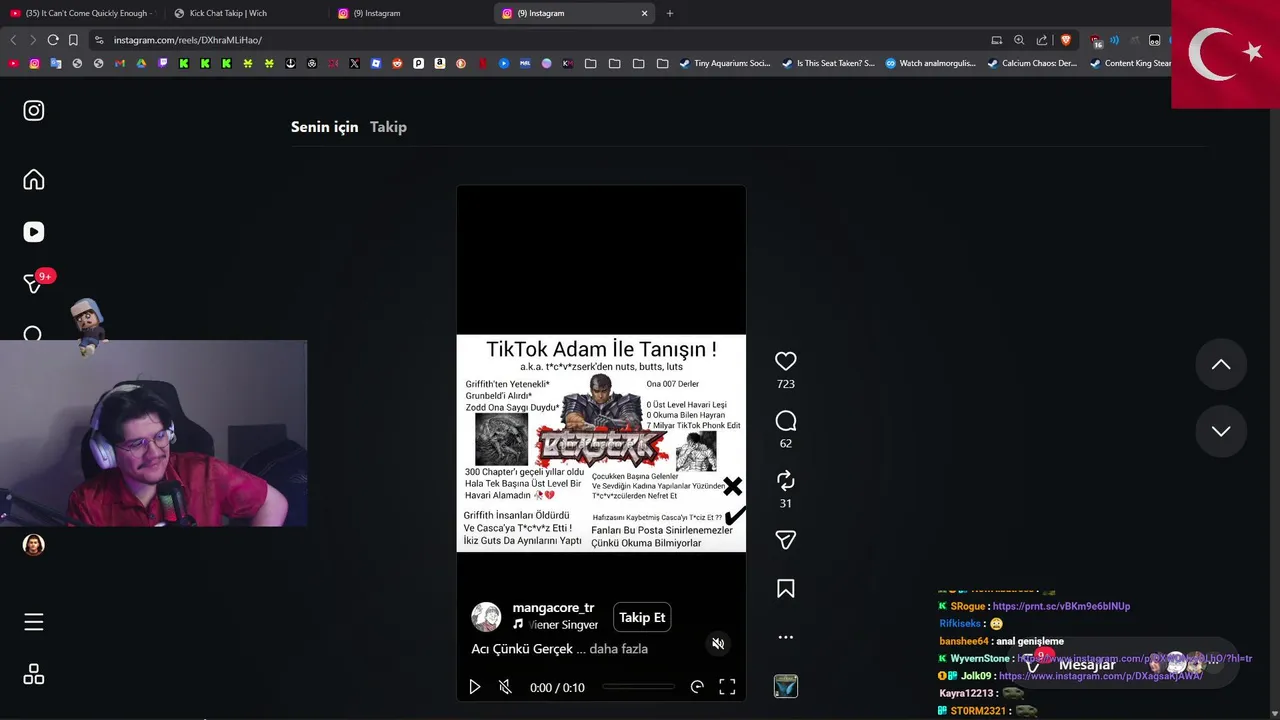Open browser zoom magnifier icon
The height and width of the screenshot is (720, 1280).
click(1019, 40)
